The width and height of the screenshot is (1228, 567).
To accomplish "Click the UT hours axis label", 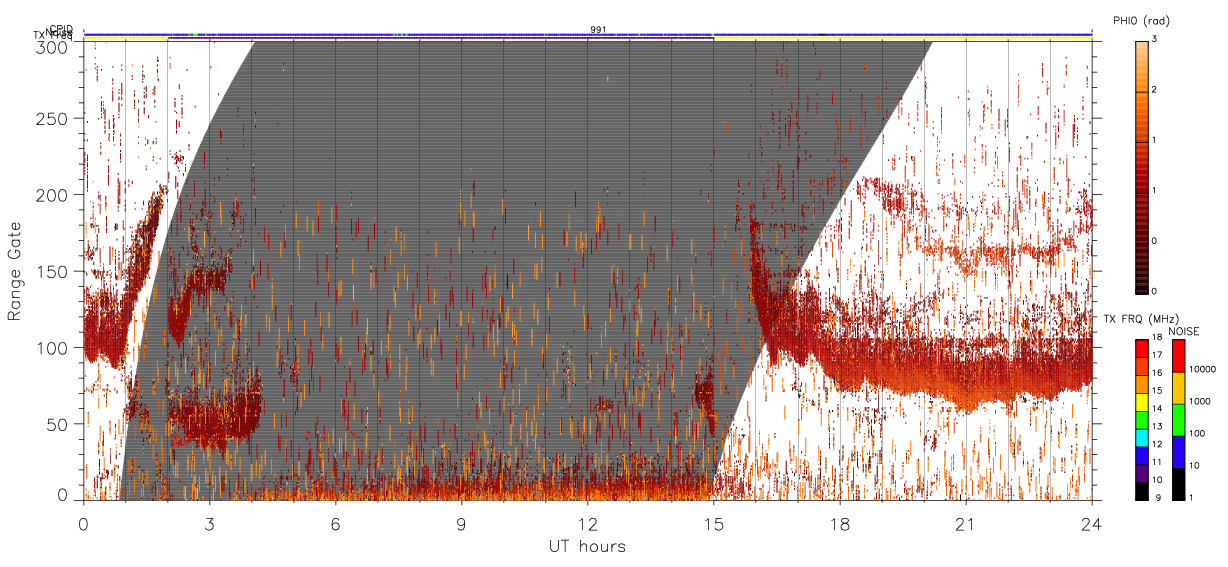I will 587,546.
